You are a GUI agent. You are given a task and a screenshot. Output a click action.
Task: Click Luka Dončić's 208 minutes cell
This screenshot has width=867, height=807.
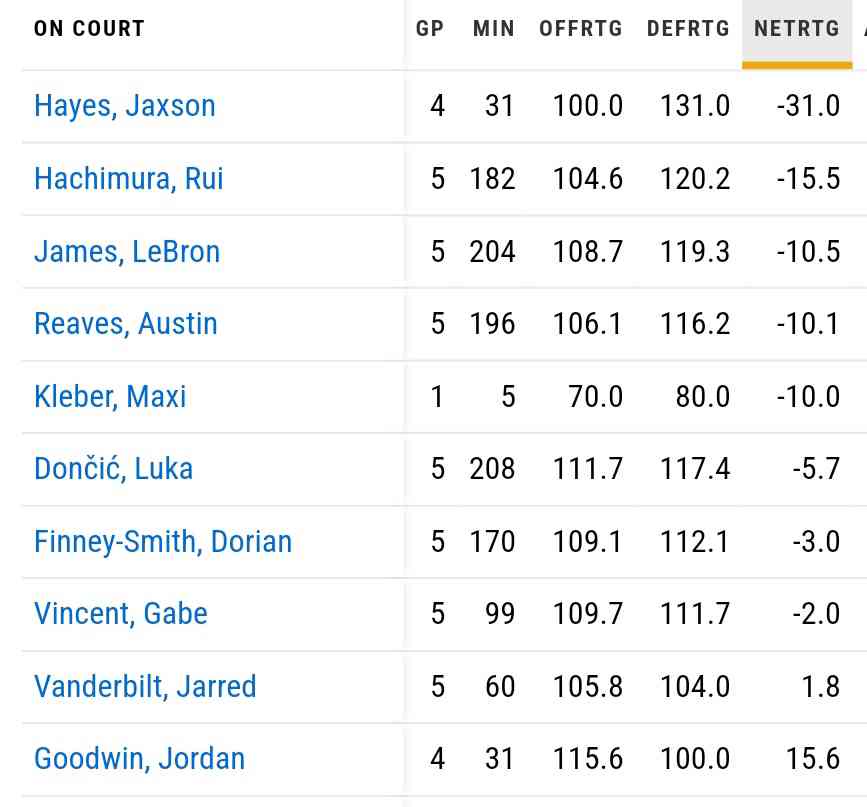493,469
